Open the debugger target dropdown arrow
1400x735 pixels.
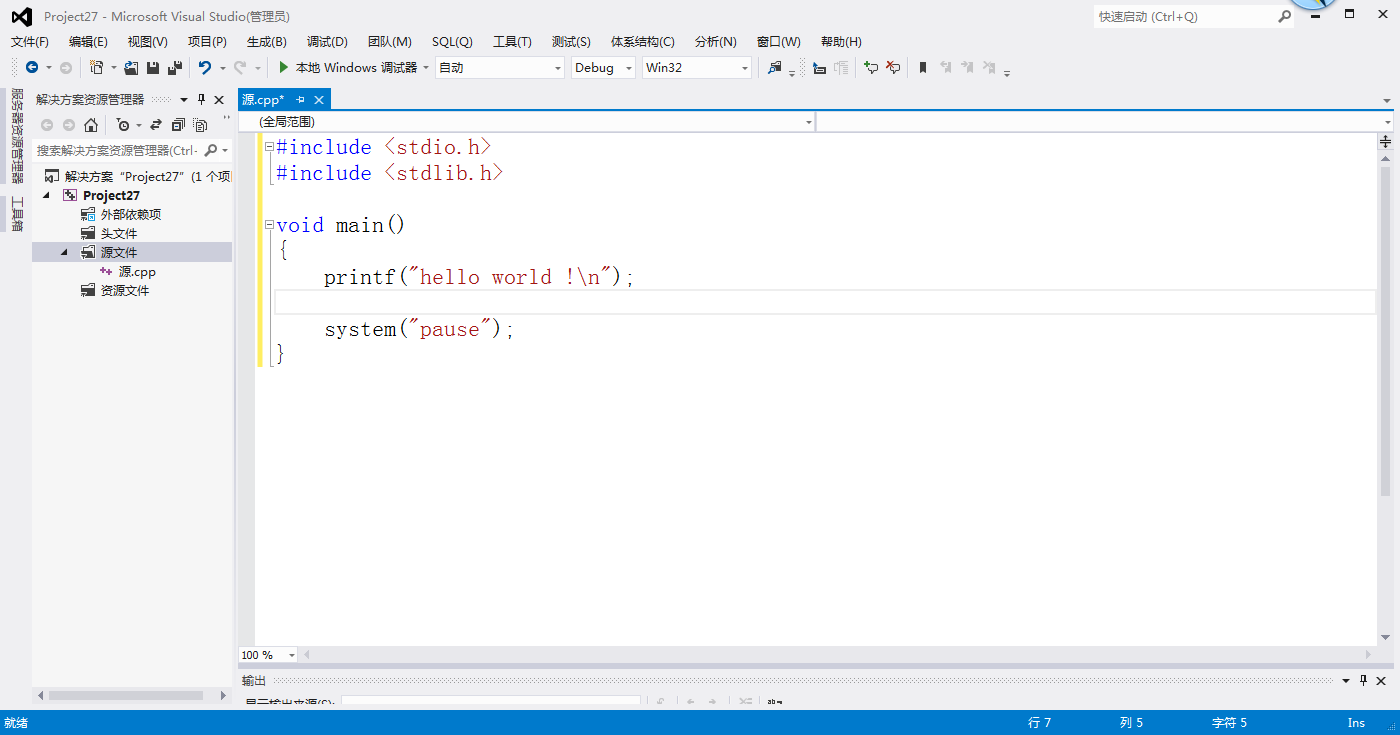click(x=425, y=67)
